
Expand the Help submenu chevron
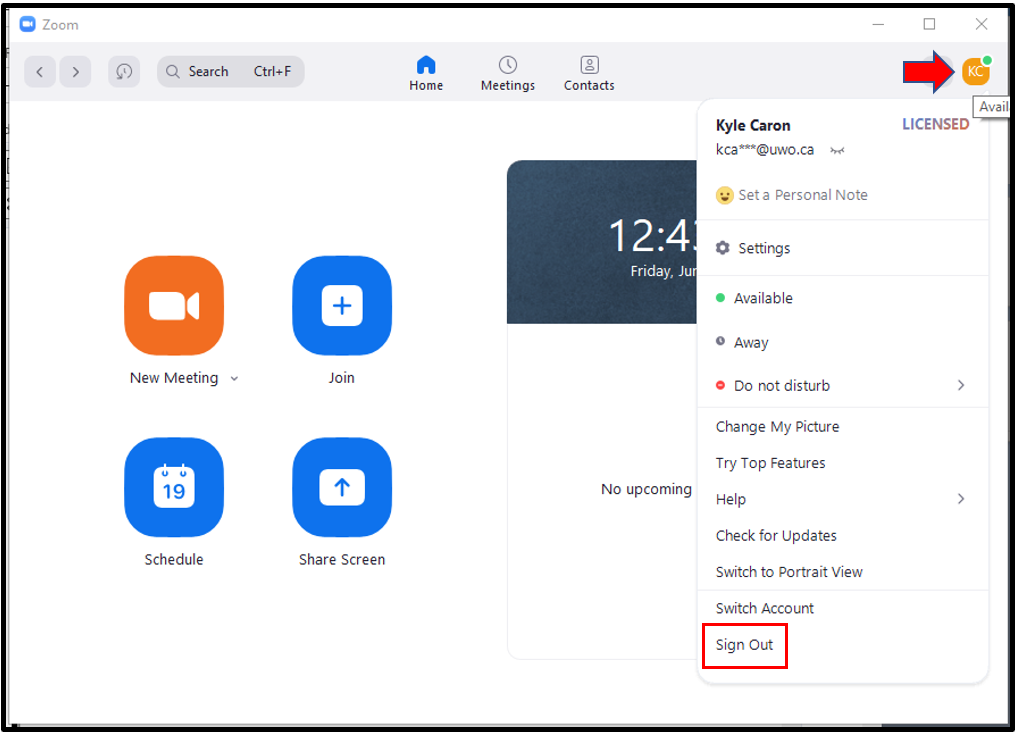960,498
